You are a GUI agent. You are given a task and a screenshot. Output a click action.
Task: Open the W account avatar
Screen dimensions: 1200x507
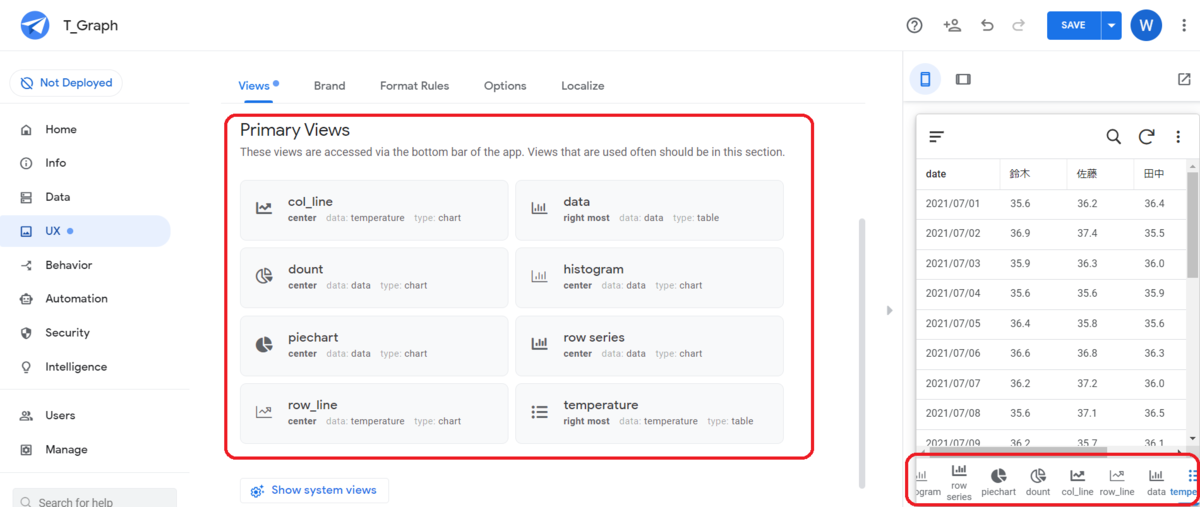[x=1146, y=25]
